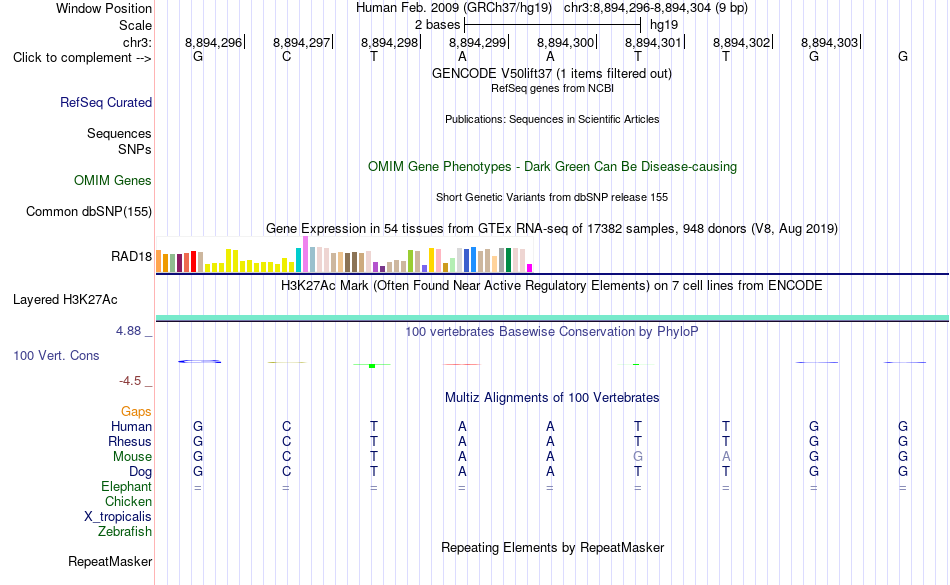The height and width of the screenshot is (585, 950).
Task: Open 'Publications: Sequences in Scientific Articles' title
Action: (x=552, y=119)
